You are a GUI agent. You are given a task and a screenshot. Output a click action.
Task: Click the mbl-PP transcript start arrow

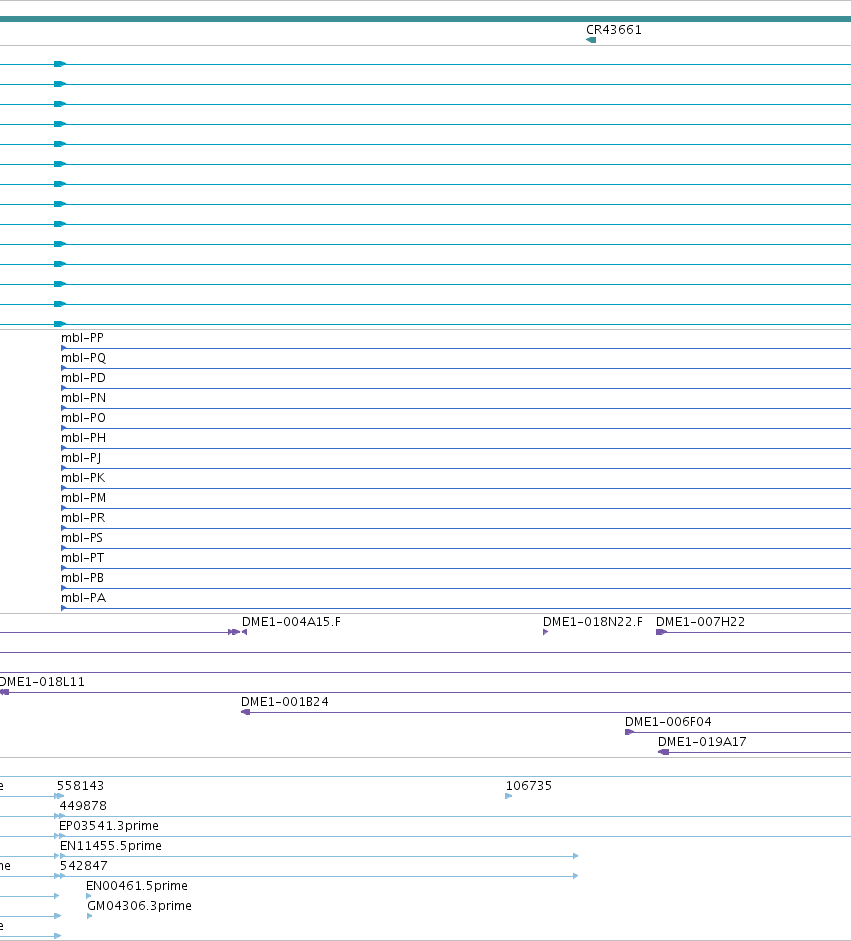(x=64, y=348)
